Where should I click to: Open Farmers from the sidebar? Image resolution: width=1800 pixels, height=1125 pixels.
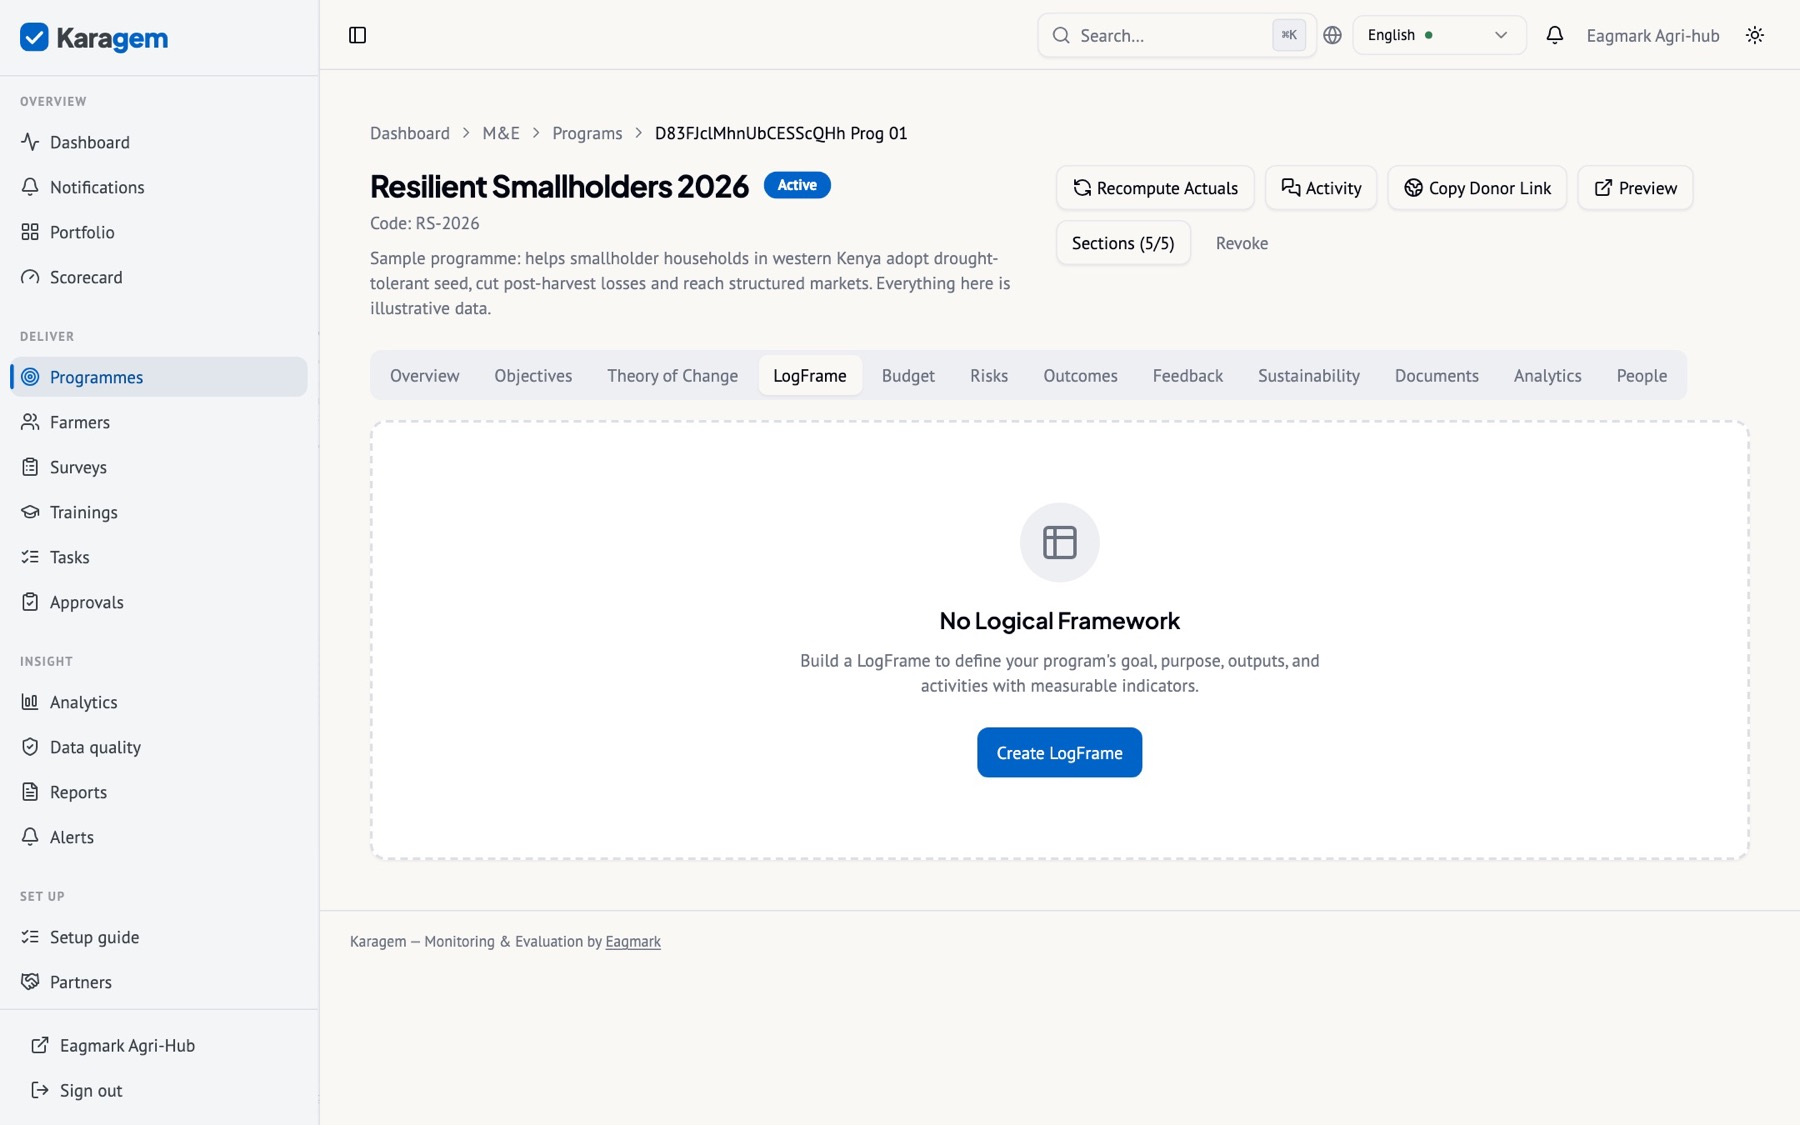tap(159, 422)
